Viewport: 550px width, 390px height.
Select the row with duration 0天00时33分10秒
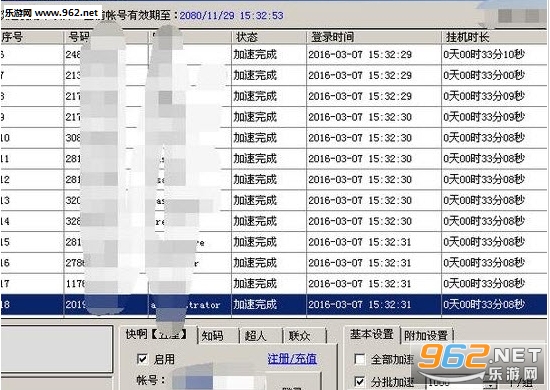point(274,54)
